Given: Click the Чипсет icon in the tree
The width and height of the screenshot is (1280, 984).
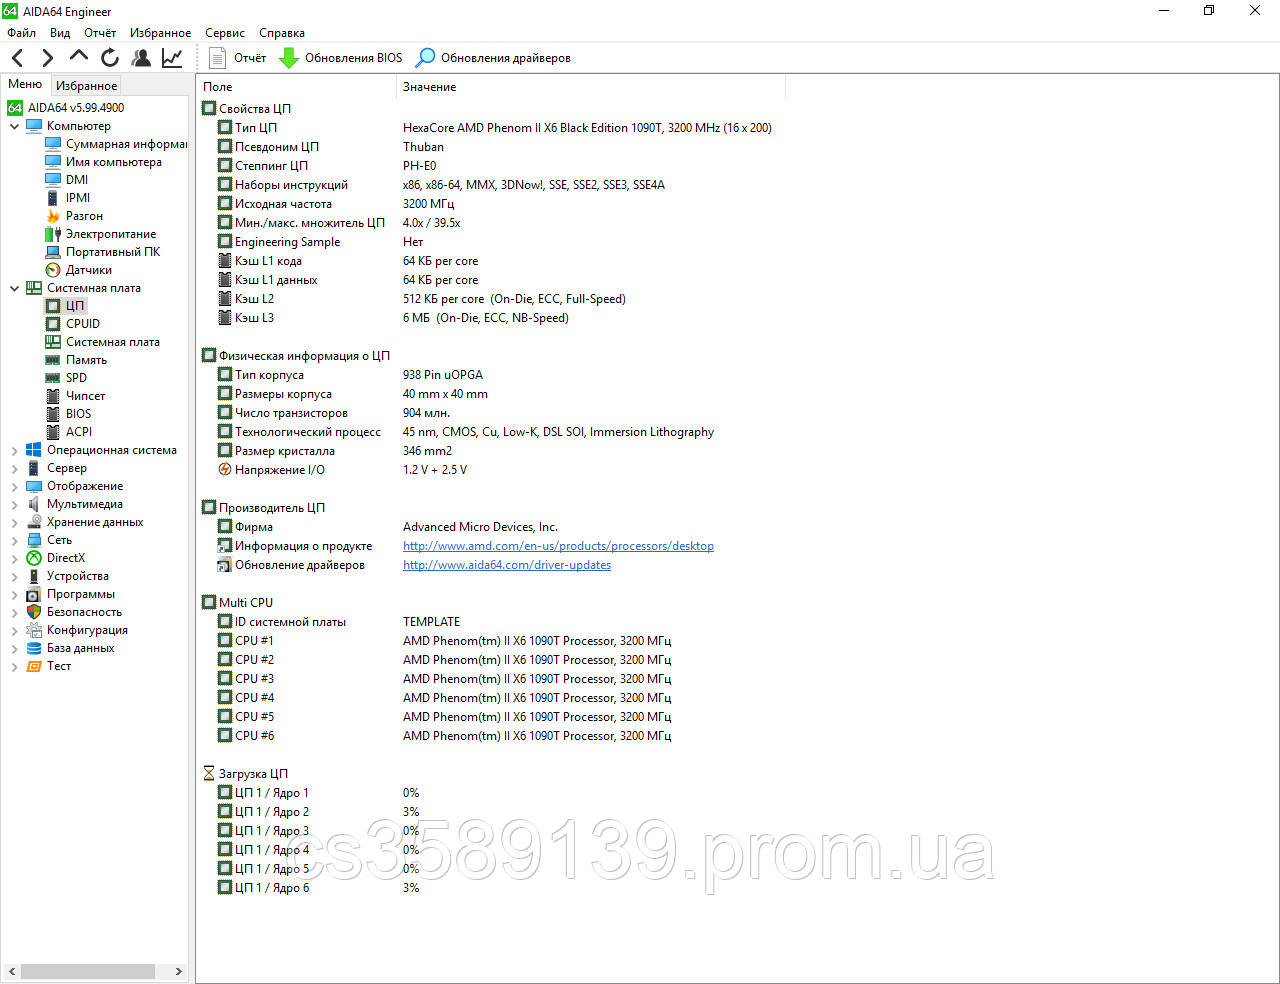Looking at the screenshot, I should tap(53, 396).
